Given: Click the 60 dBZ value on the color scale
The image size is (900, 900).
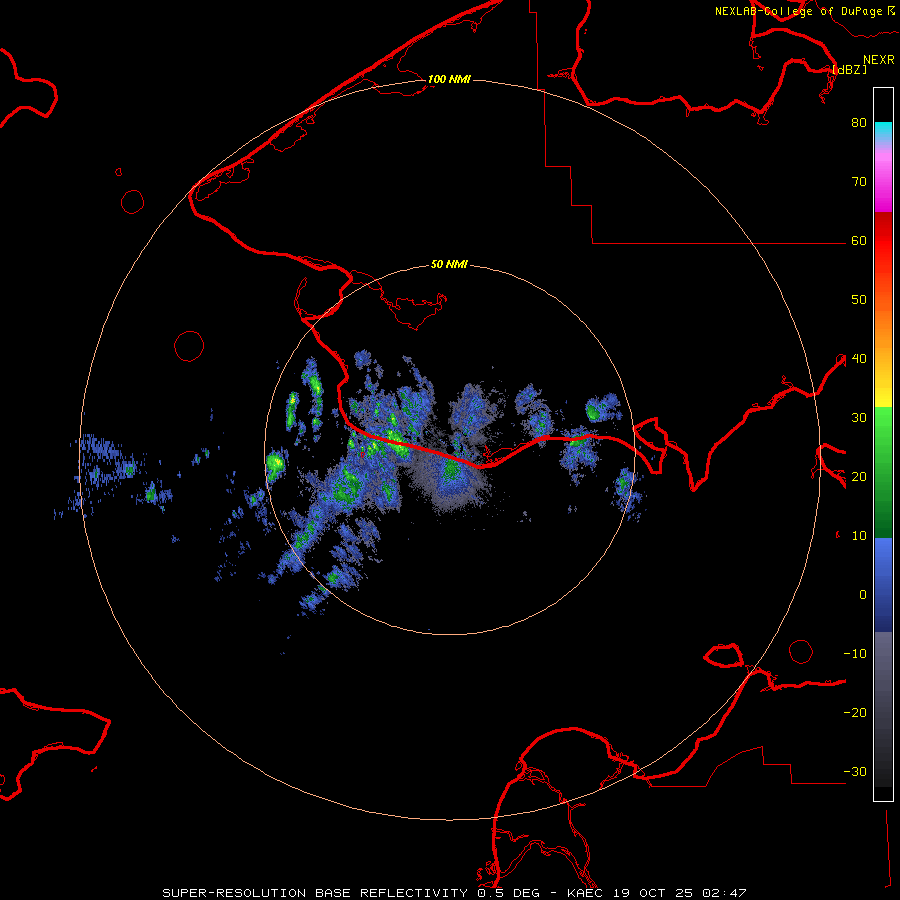Looking at the screenshot, I should click(859, 241).
